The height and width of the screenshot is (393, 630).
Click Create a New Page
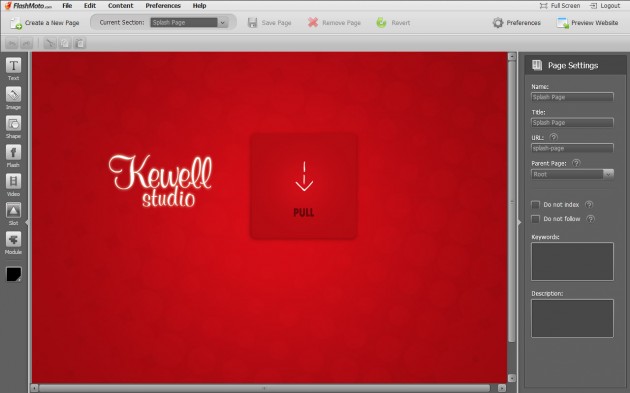(45, 23)
